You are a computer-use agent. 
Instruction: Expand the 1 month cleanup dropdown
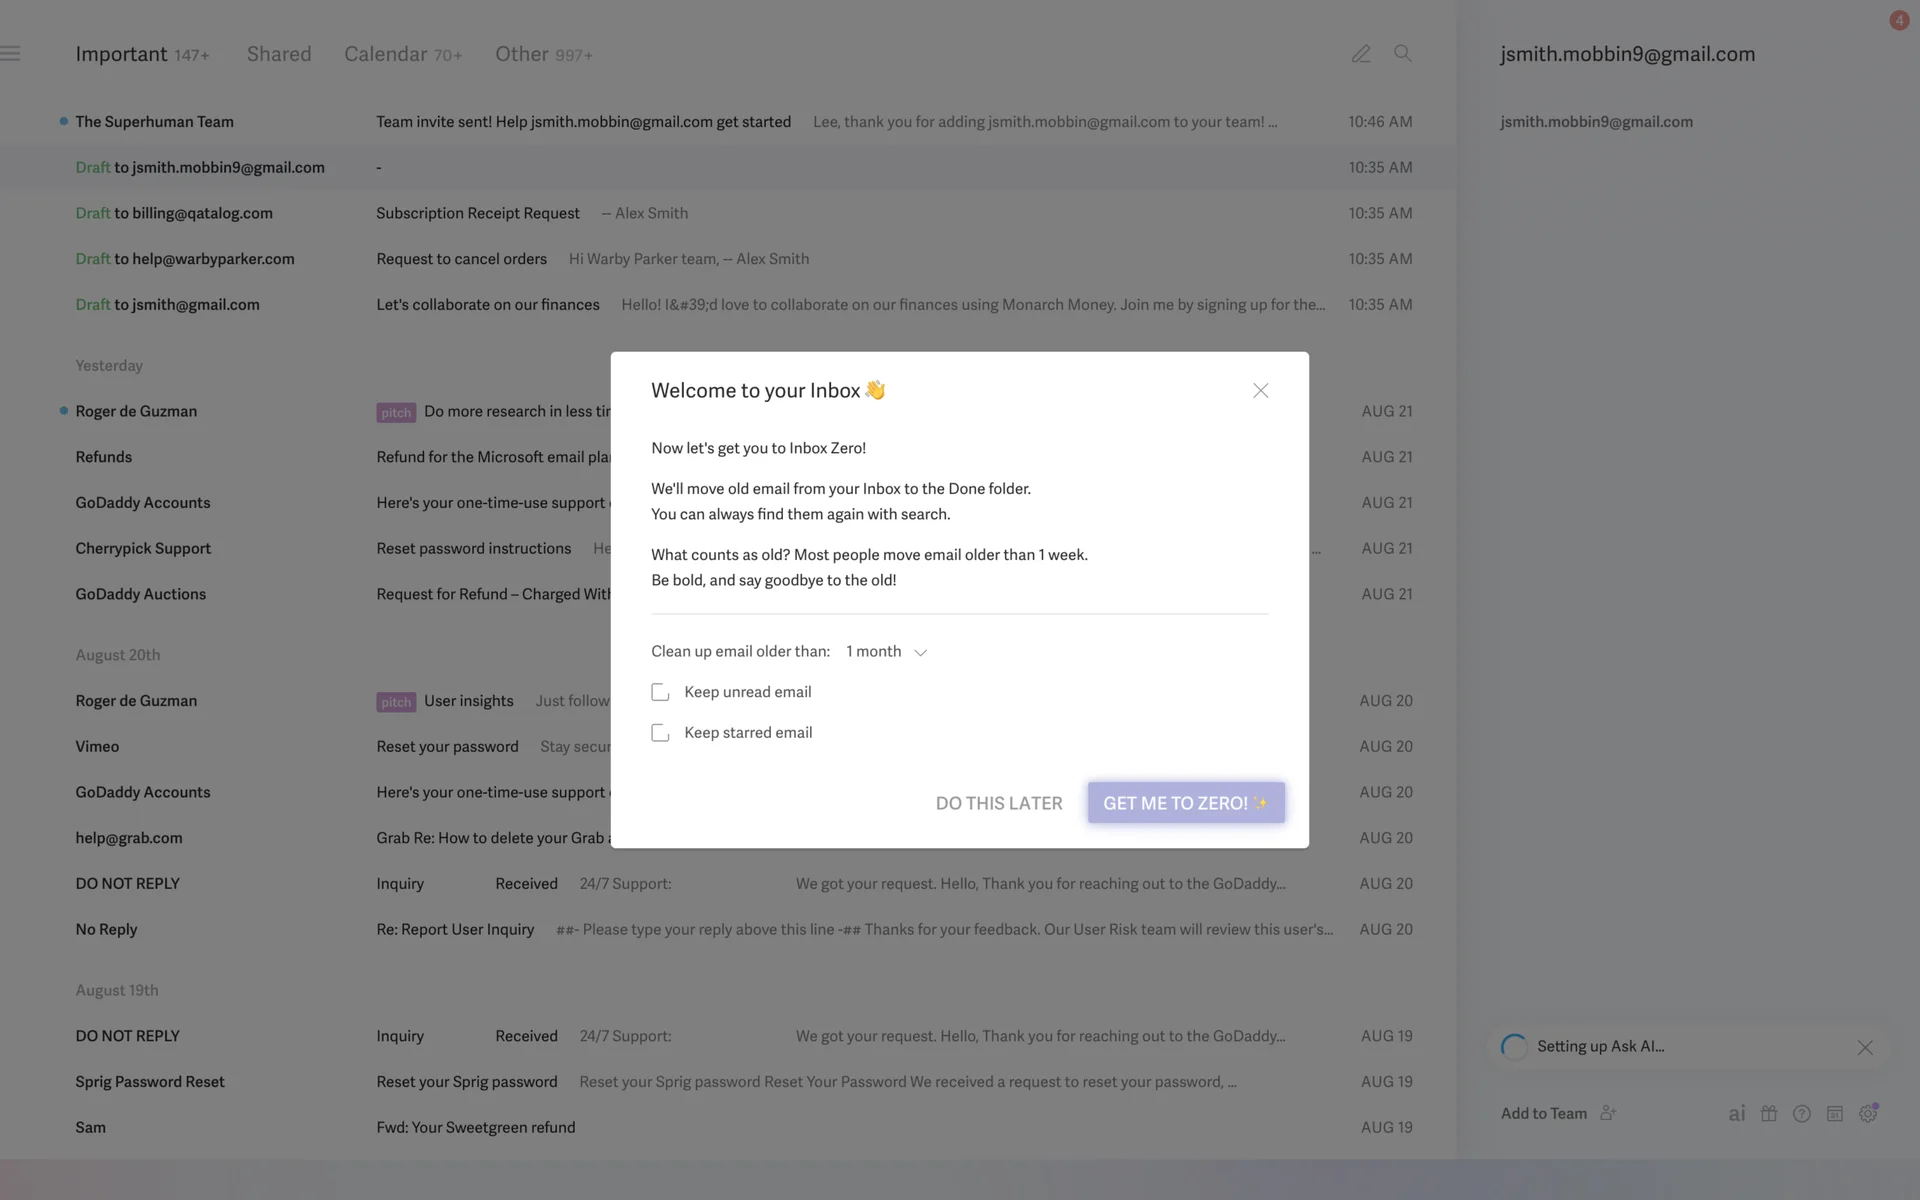click(x=887, y=652)
